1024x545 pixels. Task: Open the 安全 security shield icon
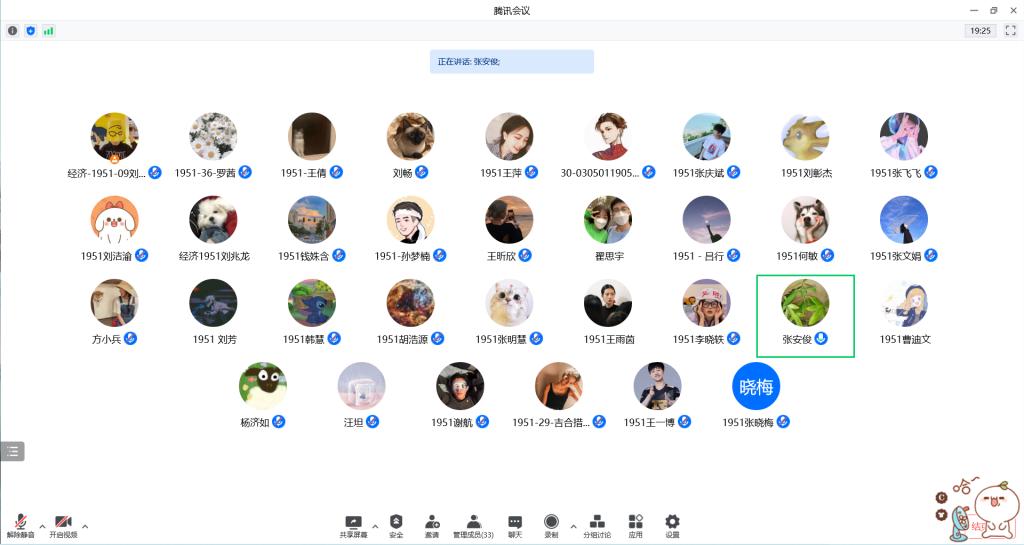pos(396,524)
